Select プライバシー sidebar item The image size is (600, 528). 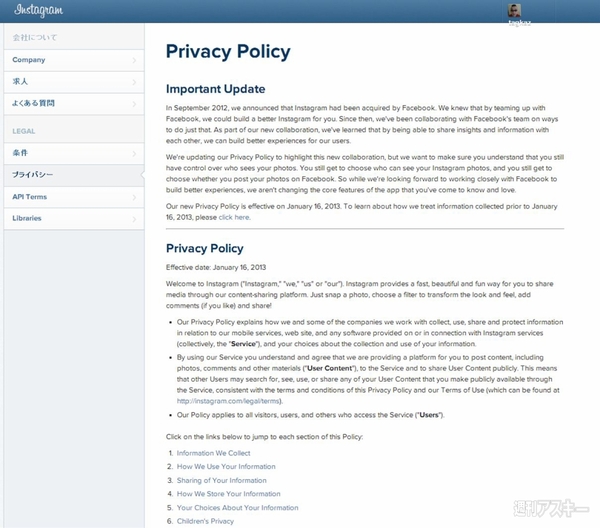tap(33, 175)
